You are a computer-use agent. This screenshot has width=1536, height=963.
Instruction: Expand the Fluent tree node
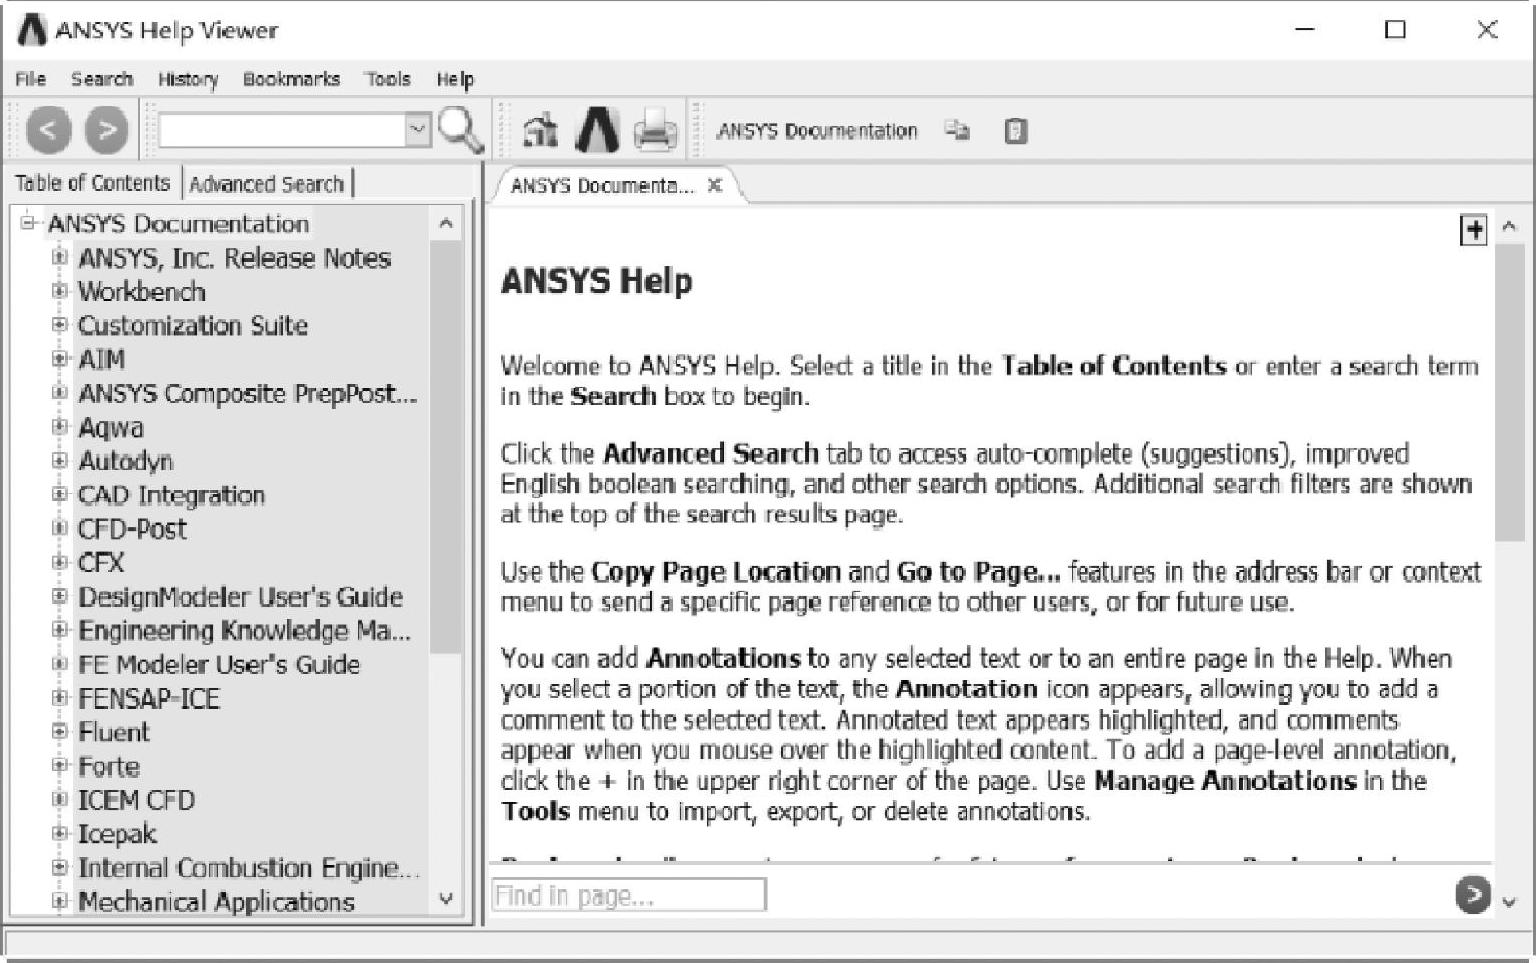pyautogui.click(x=59, y=732)
